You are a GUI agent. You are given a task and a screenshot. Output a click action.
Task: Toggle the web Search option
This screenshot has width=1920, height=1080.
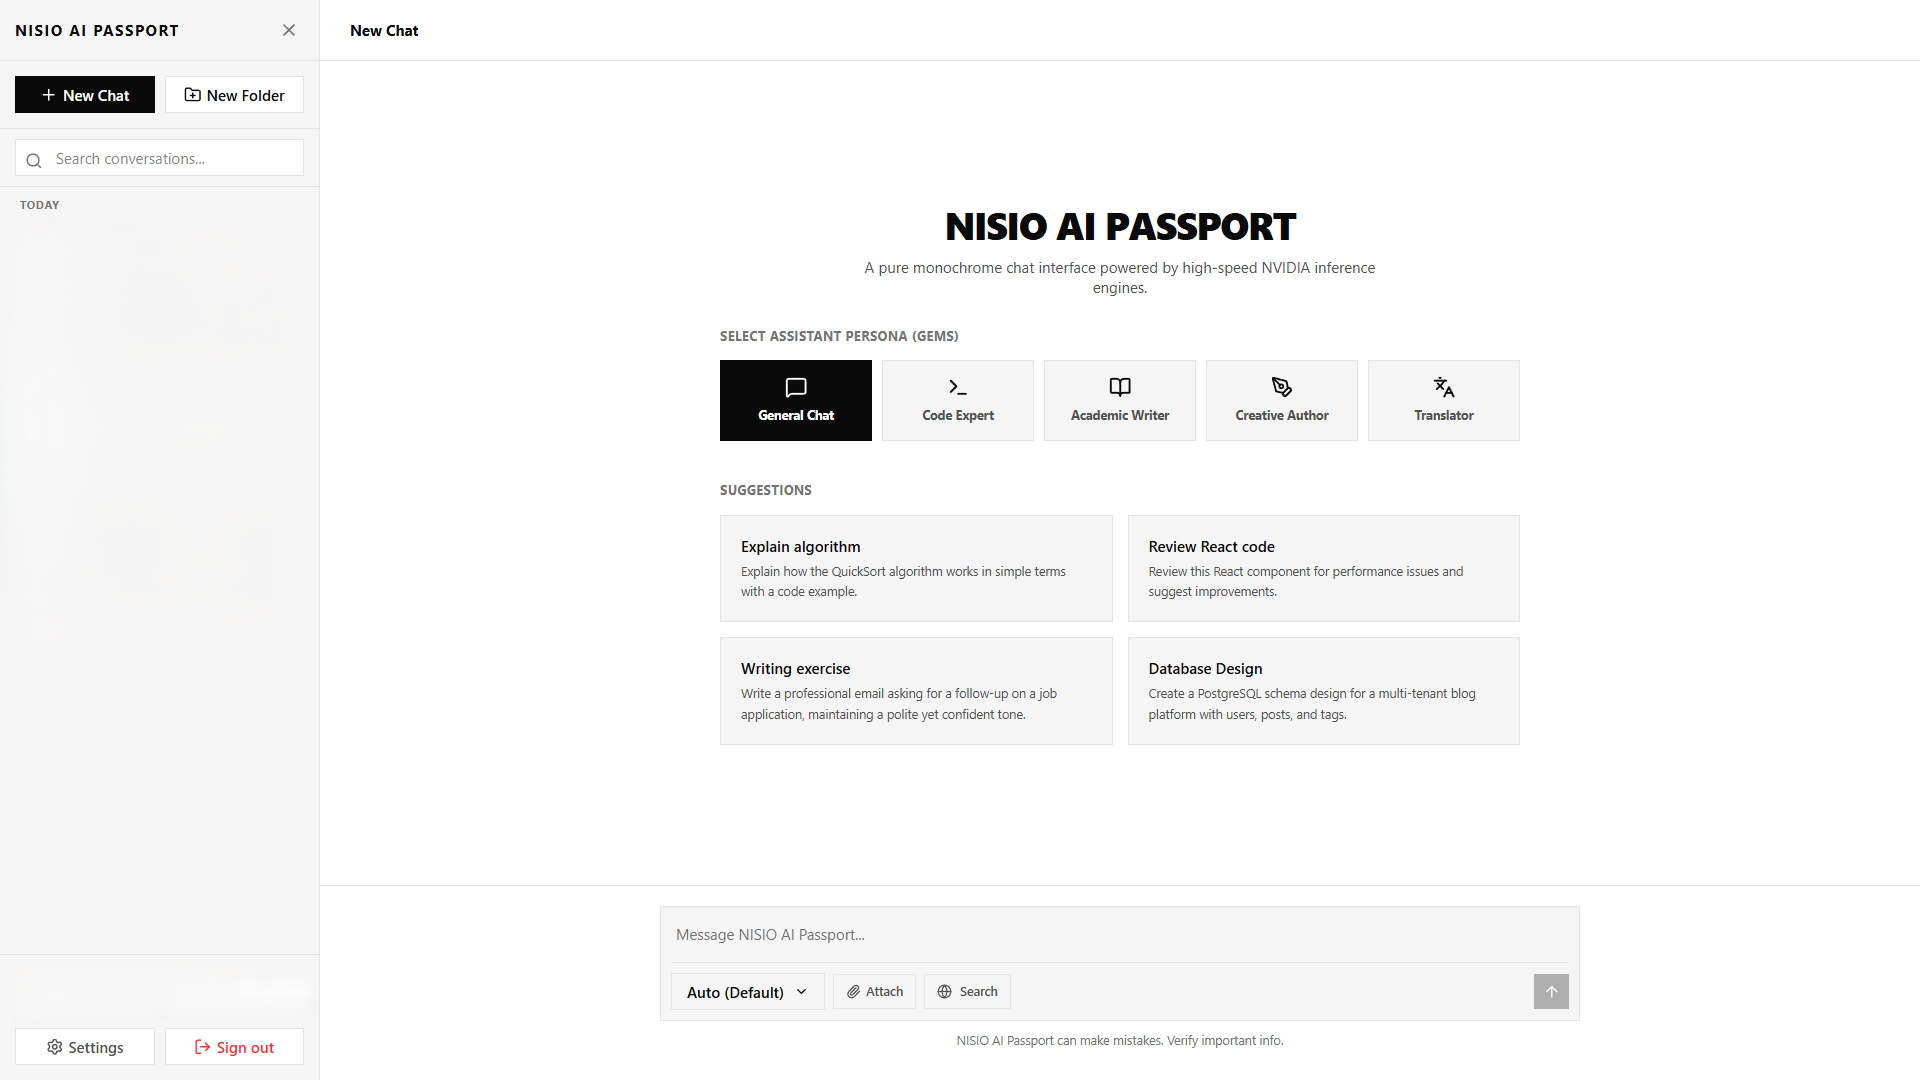point(967,992)
